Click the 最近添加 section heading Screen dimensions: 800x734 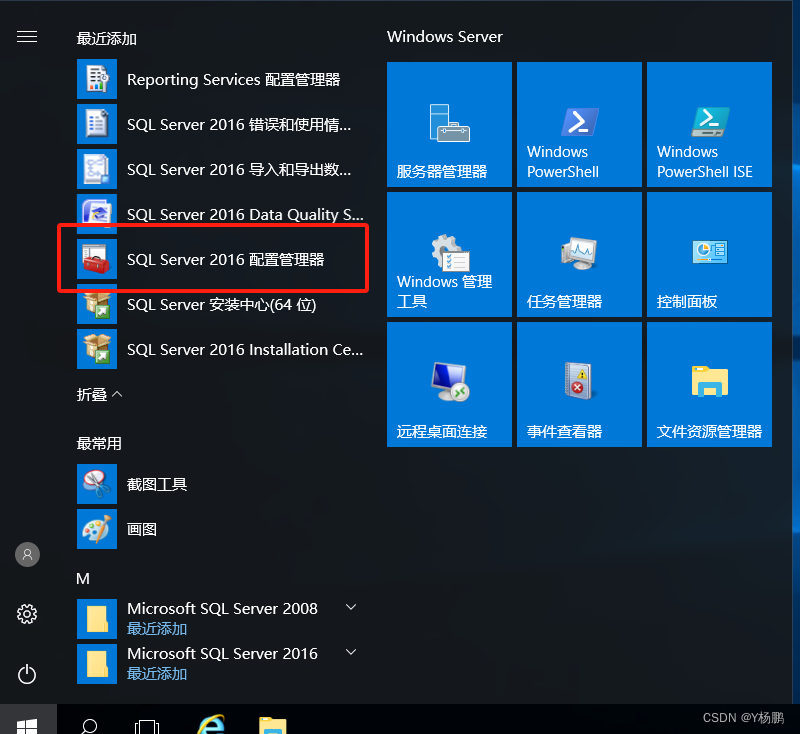coord(107,39)
